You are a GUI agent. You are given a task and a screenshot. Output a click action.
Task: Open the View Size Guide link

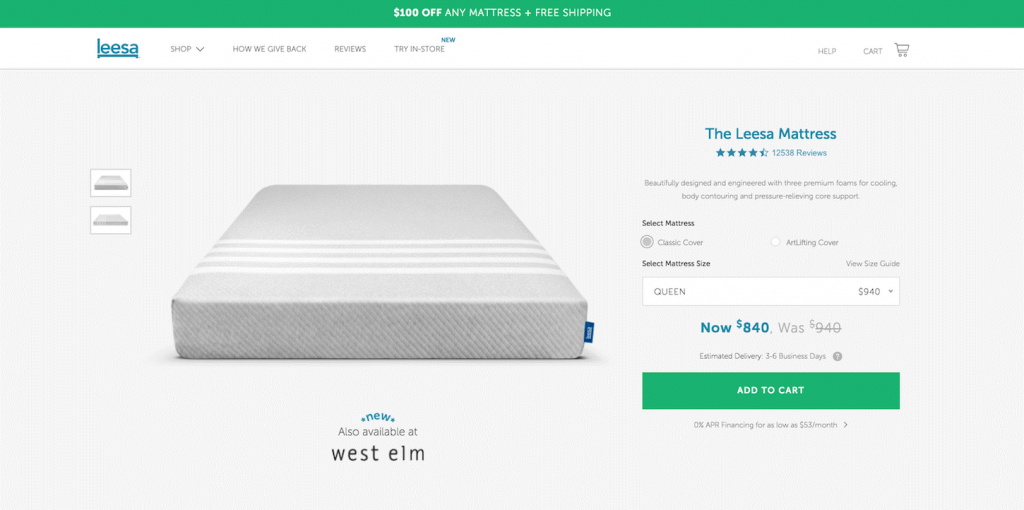click(872, 264)
